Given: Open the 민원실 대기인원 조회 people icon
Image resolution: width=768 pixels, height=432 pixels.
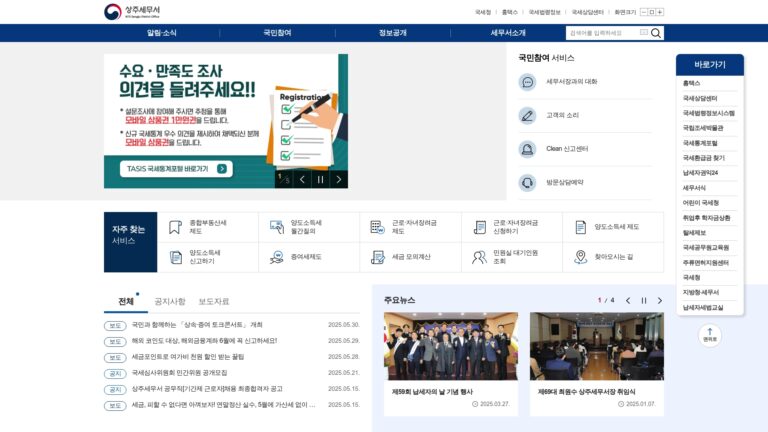Looking at the screenshot, I should 479,257.
